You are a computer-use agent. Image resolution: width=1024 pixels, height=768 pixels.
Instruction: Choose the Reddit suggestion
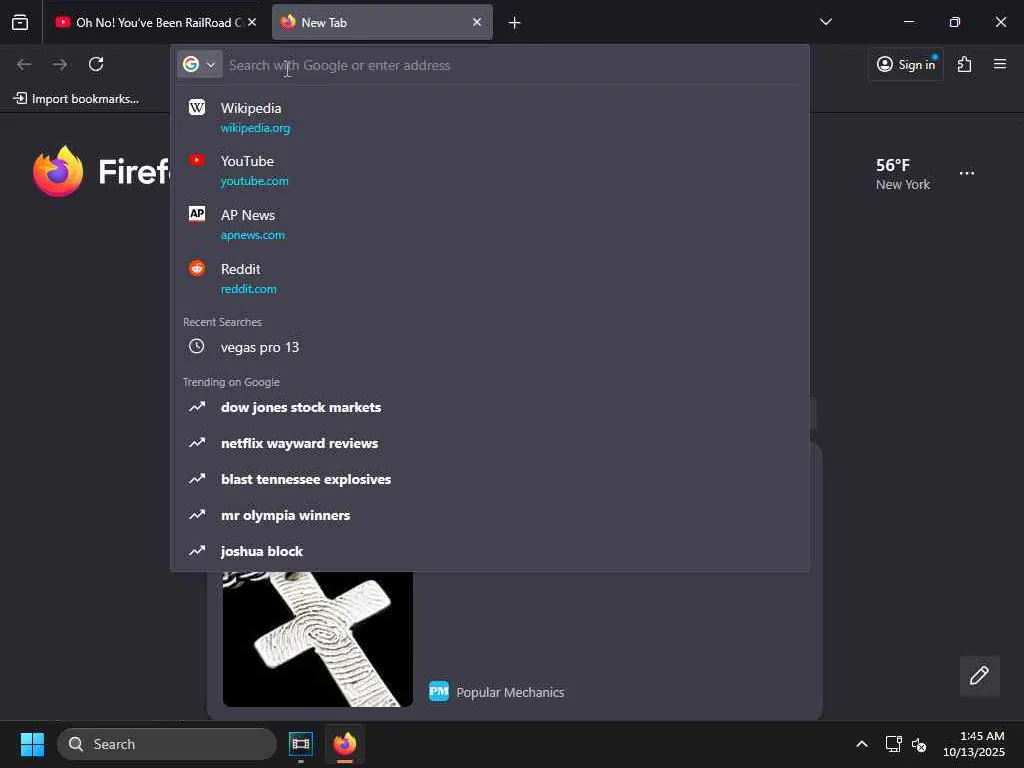[490, 279]
